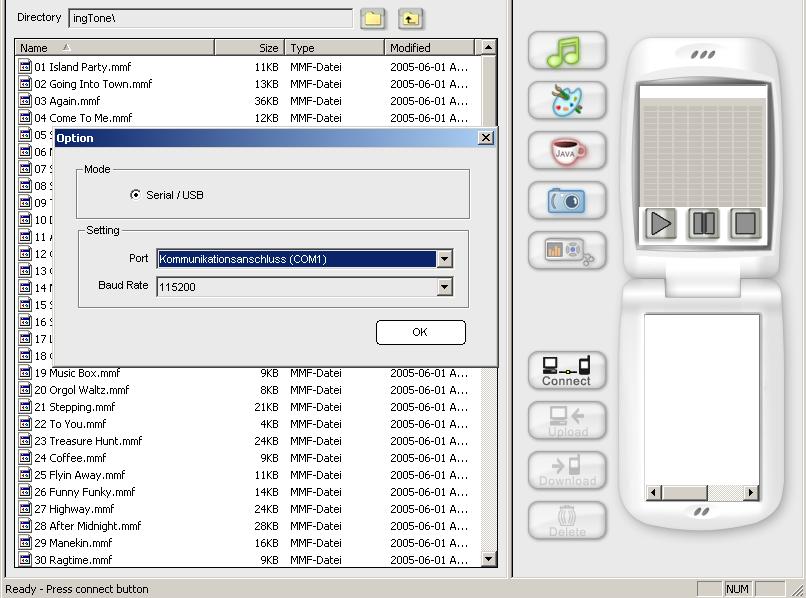Close the Option dialog
Viewport: 806px width, 598px height.
[x=486, y=138]
